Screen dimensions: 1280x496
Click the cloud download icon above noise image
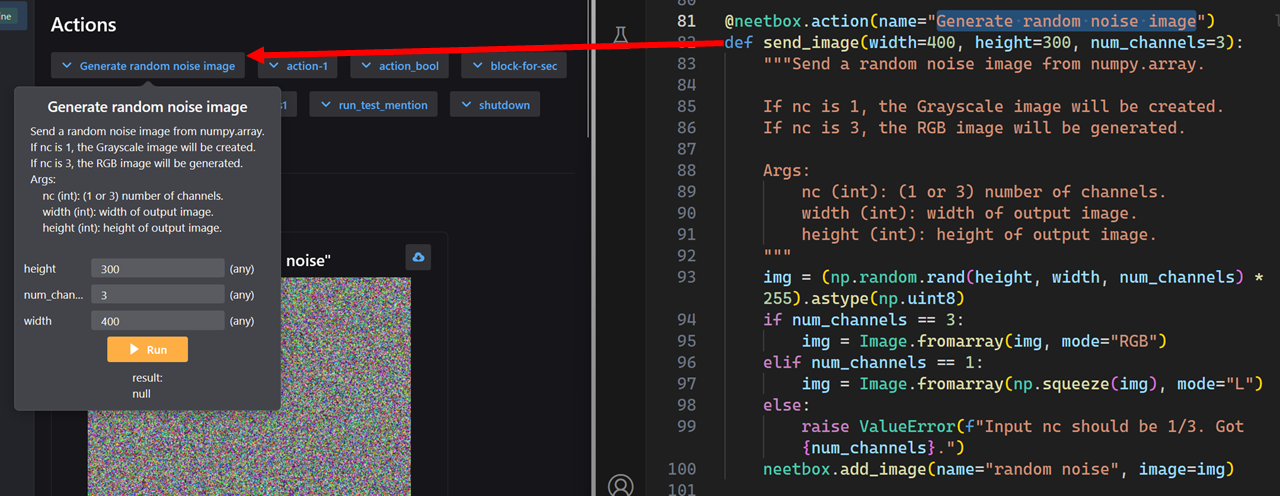[x=418, y=258]
